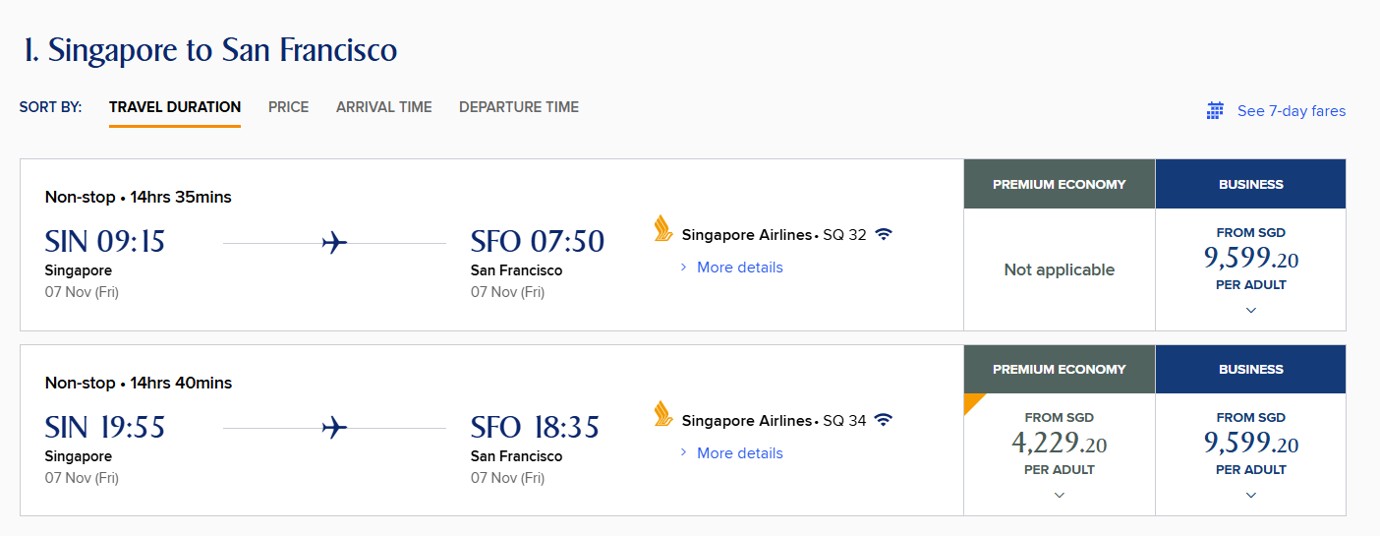Image resolution: width=1380 pixels, height=536 pixels.
Task: Click the Wi-Fi icon for flight SQ 34
Action: (x=883, y=420)
